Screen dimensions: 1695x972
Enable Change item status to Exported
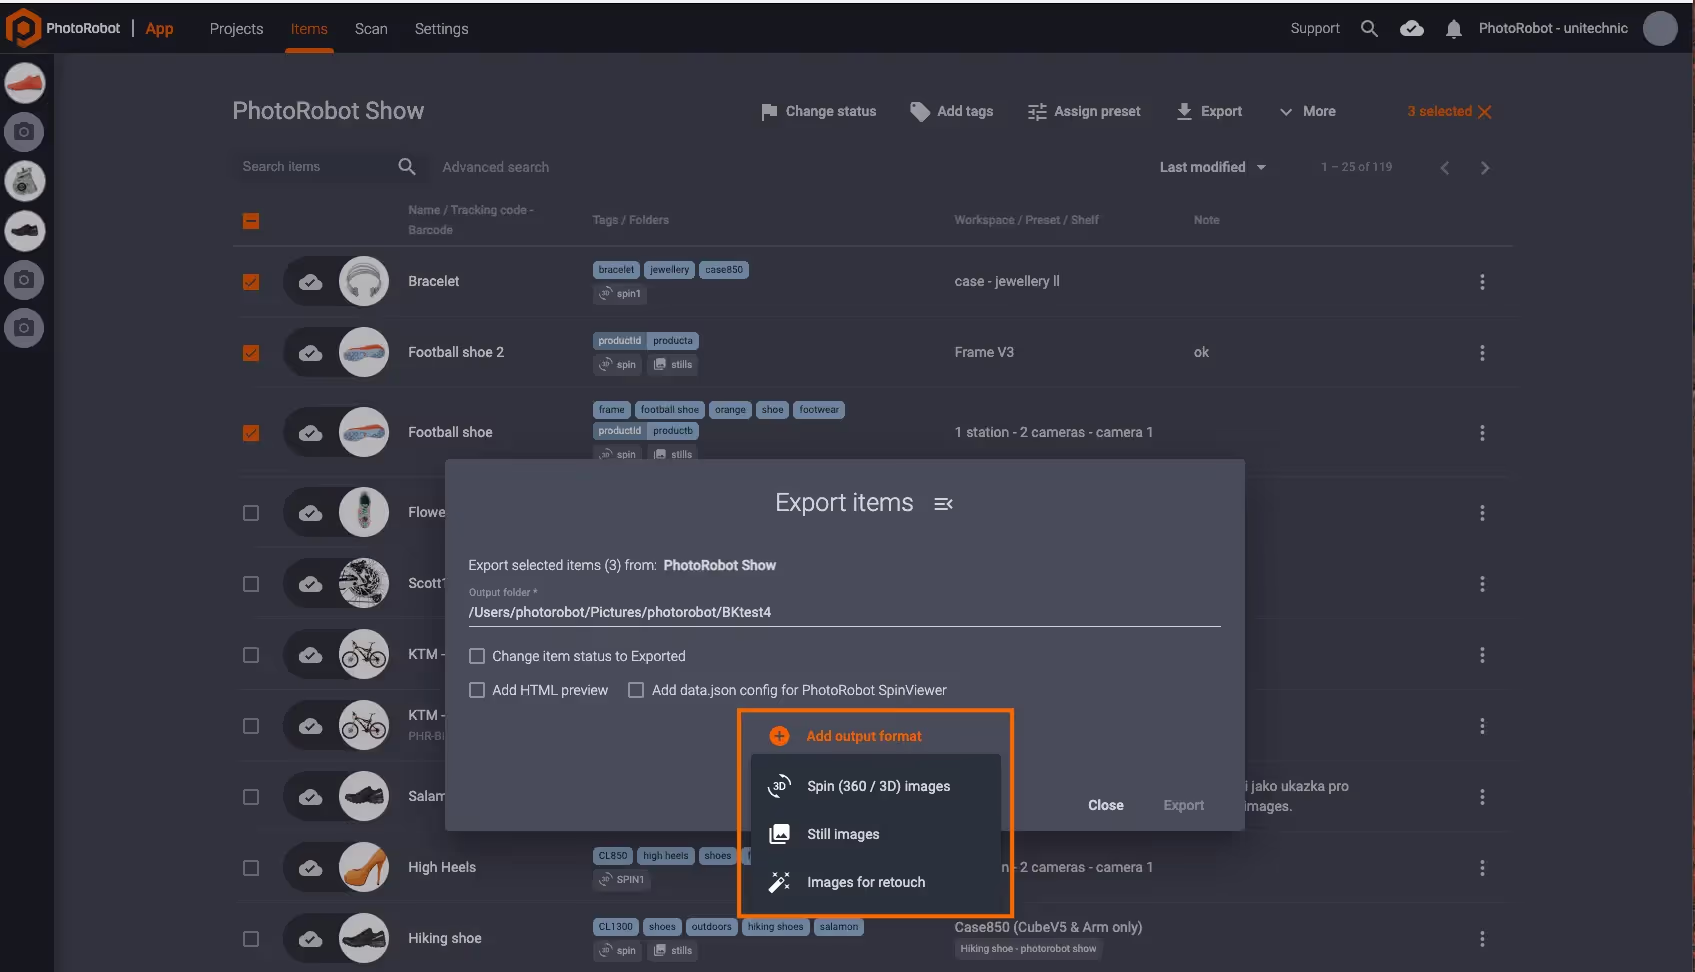477,656
